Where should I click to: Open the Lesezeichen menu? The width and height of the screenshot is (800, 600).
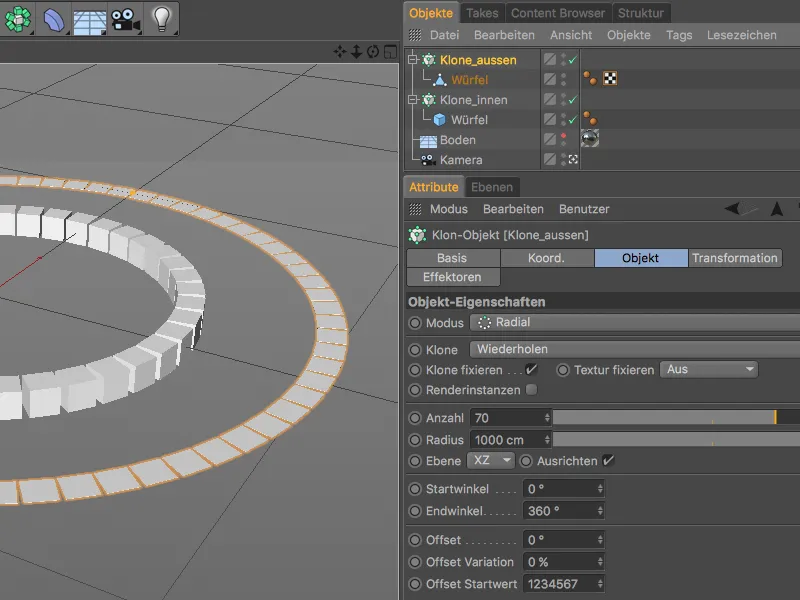741,35
